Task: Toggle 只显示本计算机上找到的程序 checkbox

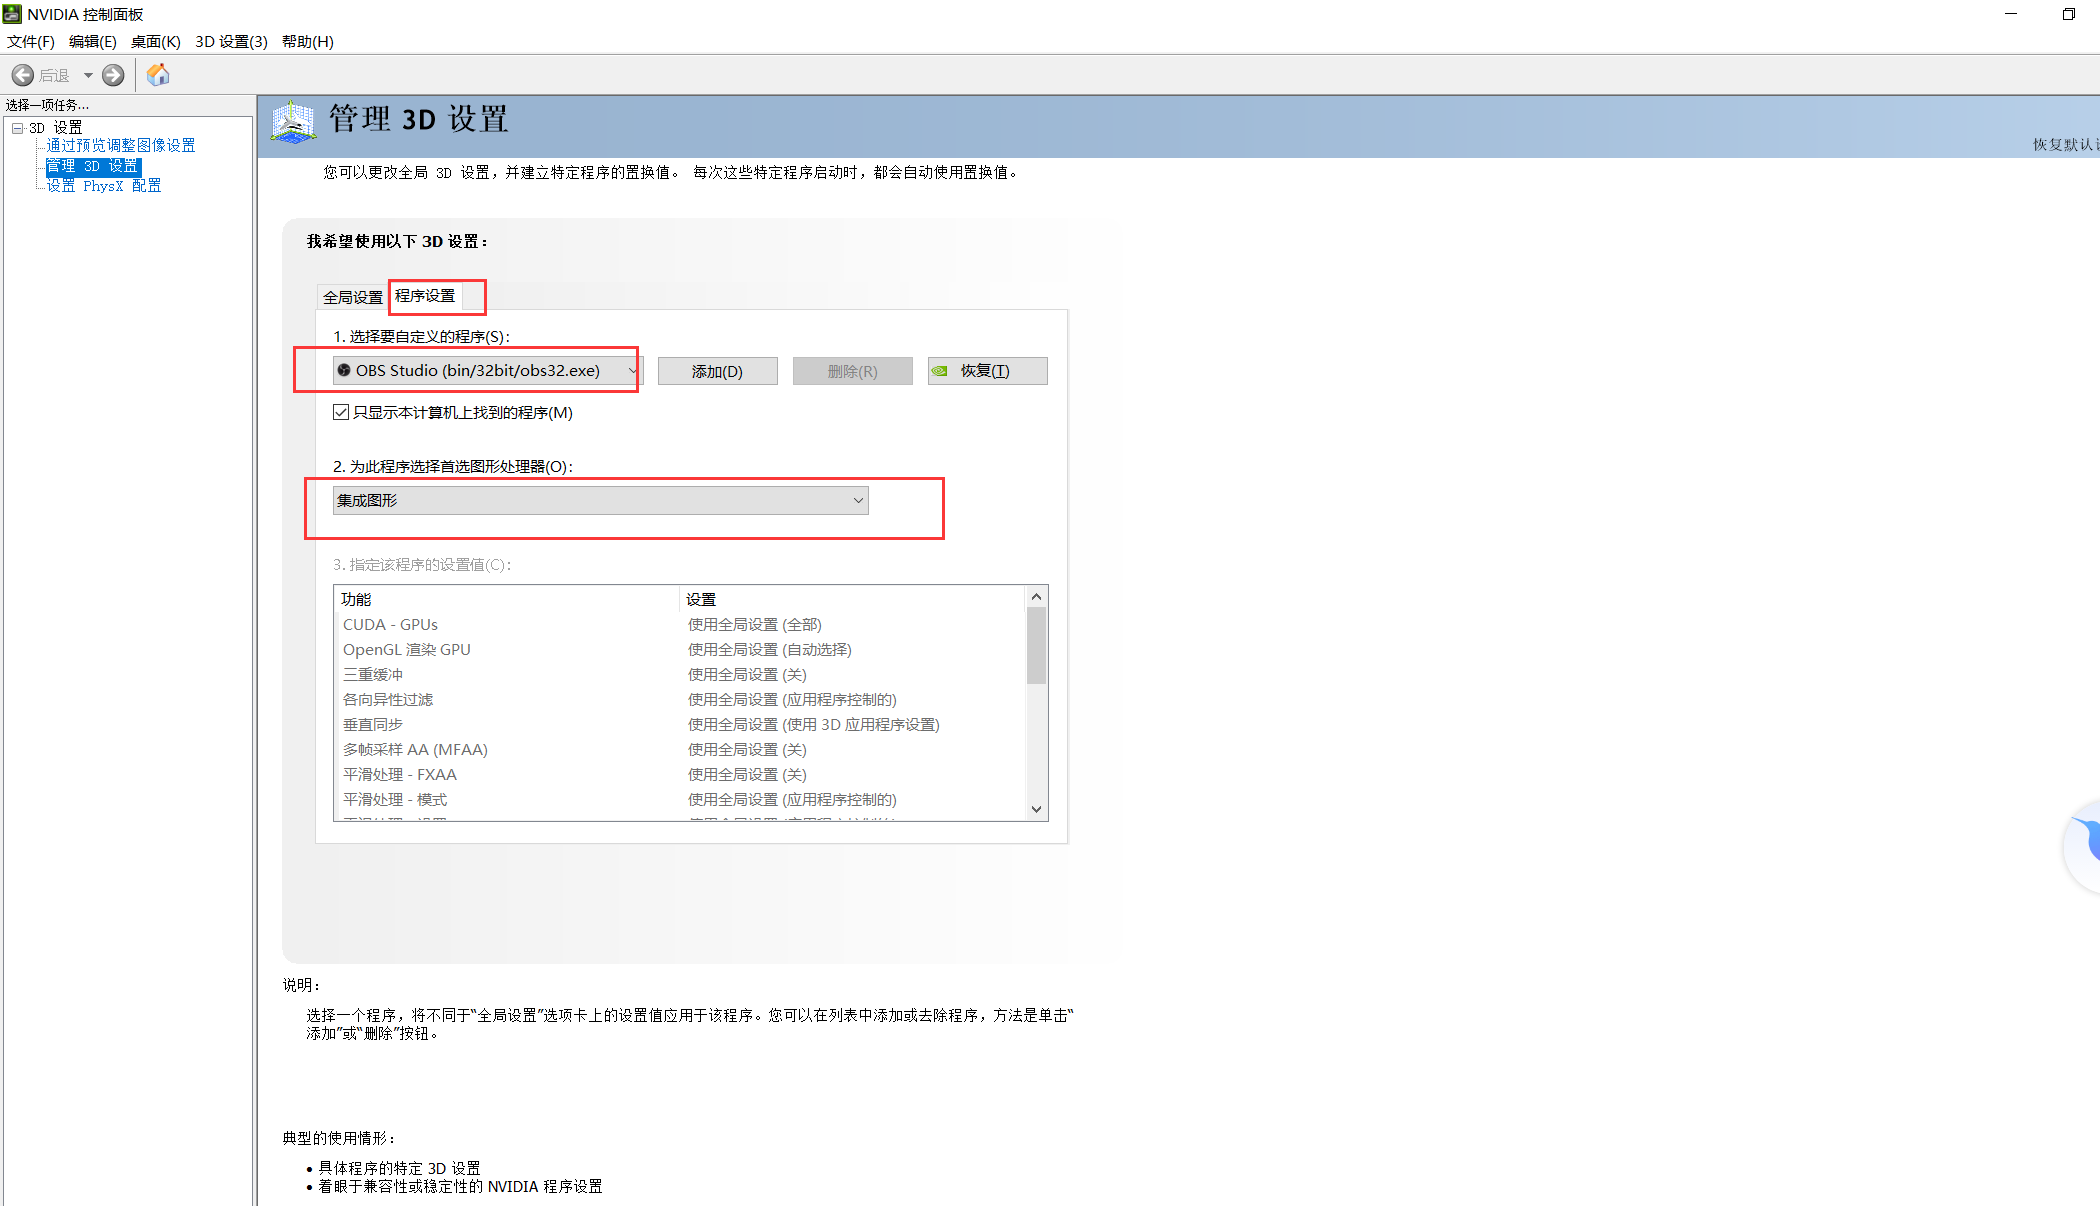Action: (x=340, y=412)
